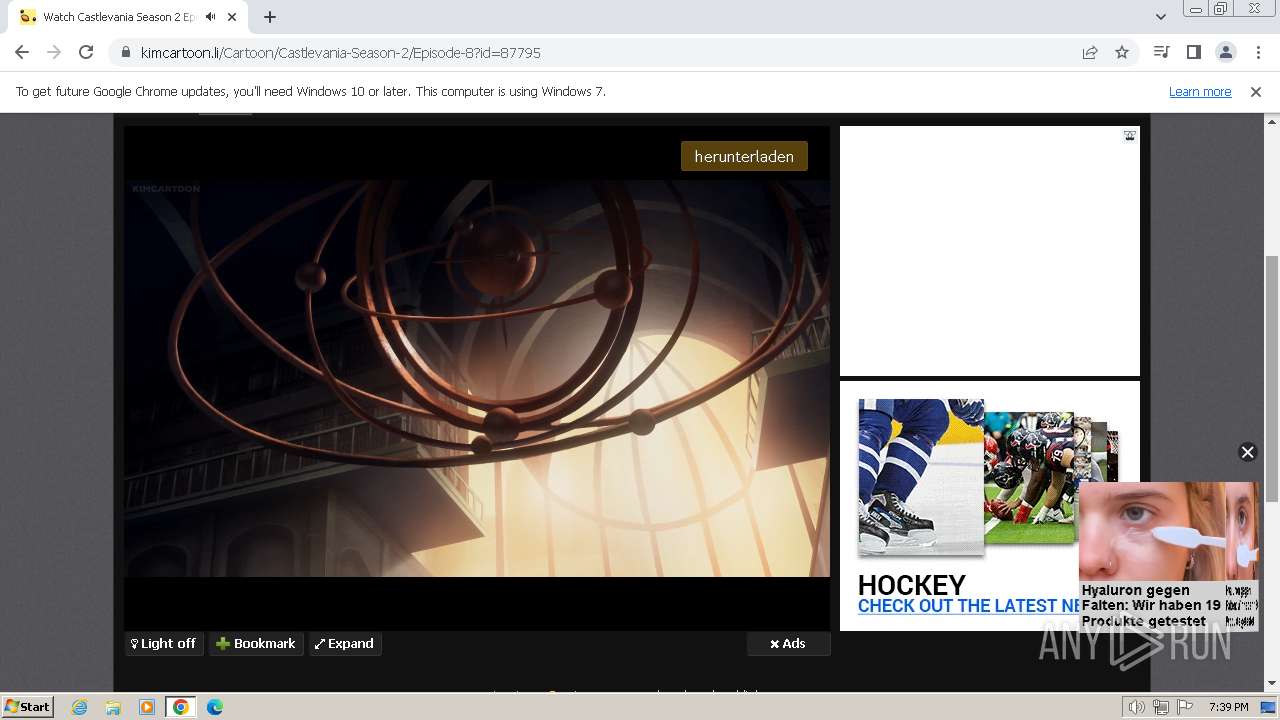Open the Windows Start menu
The width and height of the screenshot is (1280, 720).
[x=28, y=706]
